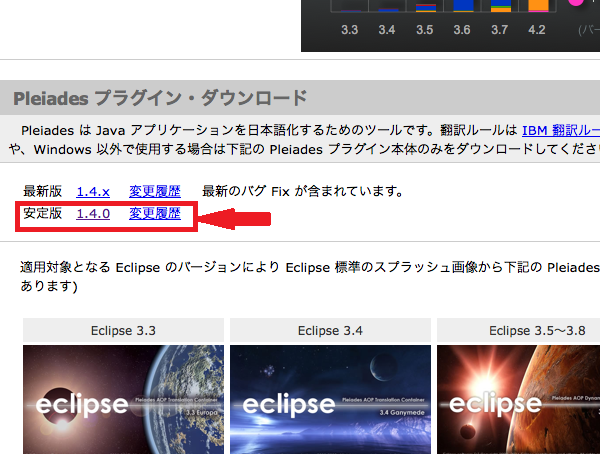600x454 pixels.
Task: Open 変更履歴 link beside 安定版
Action: [155, 213]
